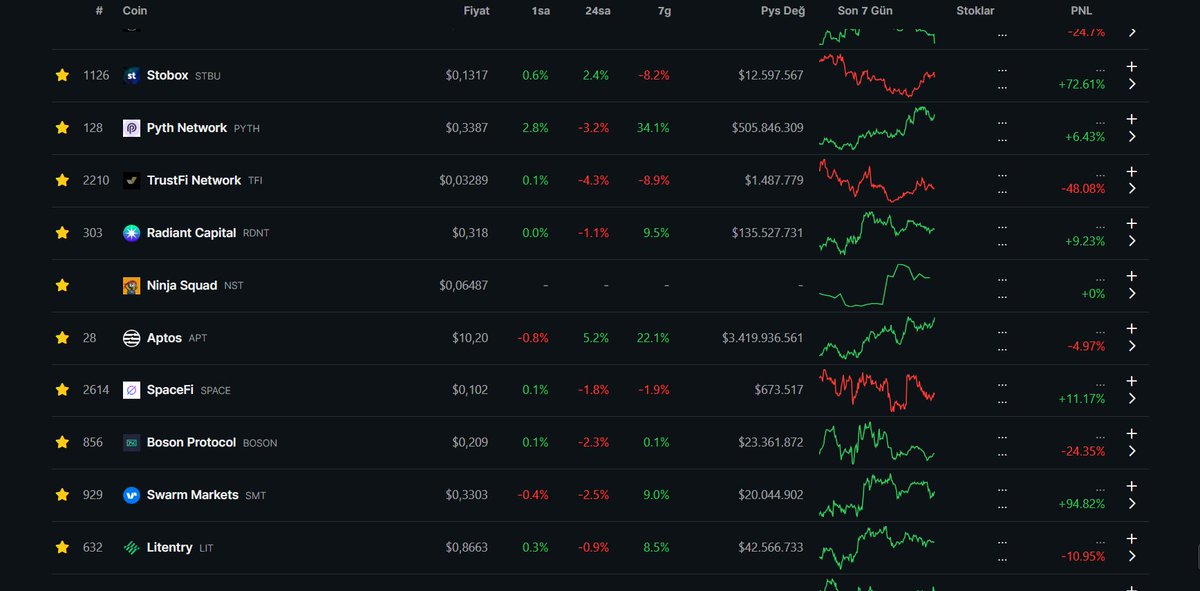Screen dimensions: 1200x591
Task: Click the Radiant Capital coin logo
Action: click(131, 233)
